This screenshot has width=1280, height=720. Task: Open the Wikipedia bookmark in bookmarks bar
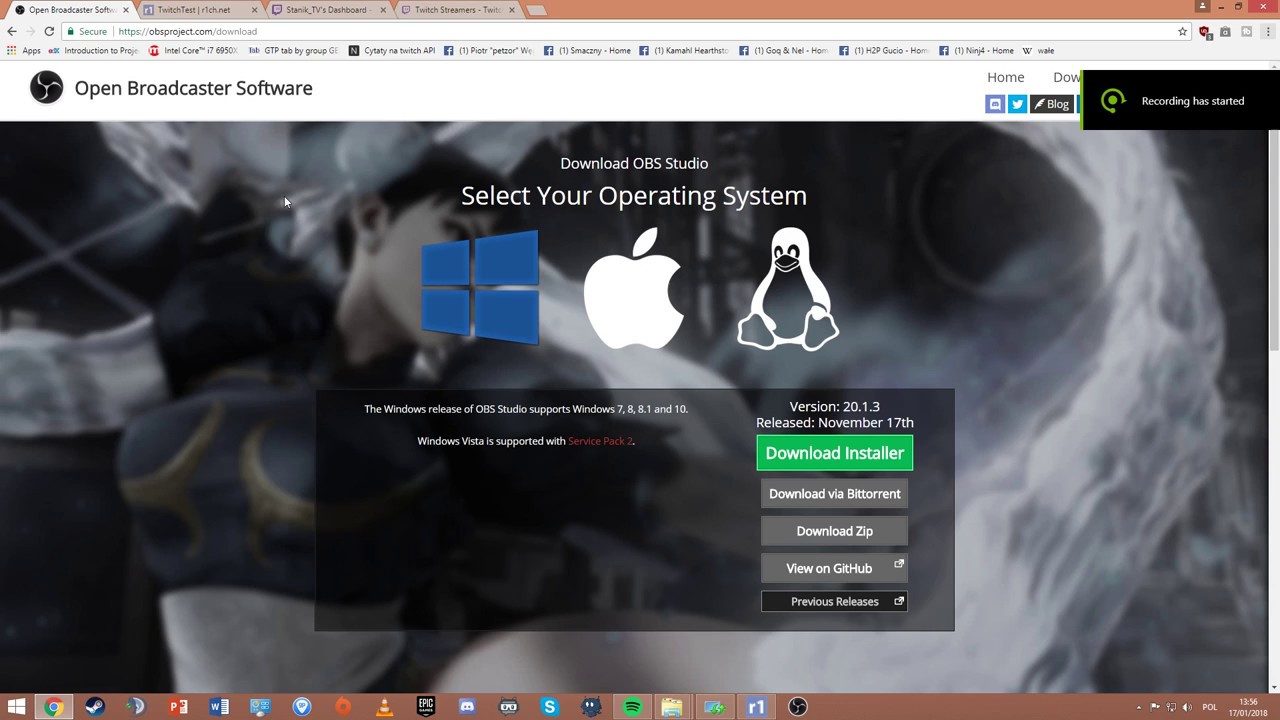coord(1038,51)
